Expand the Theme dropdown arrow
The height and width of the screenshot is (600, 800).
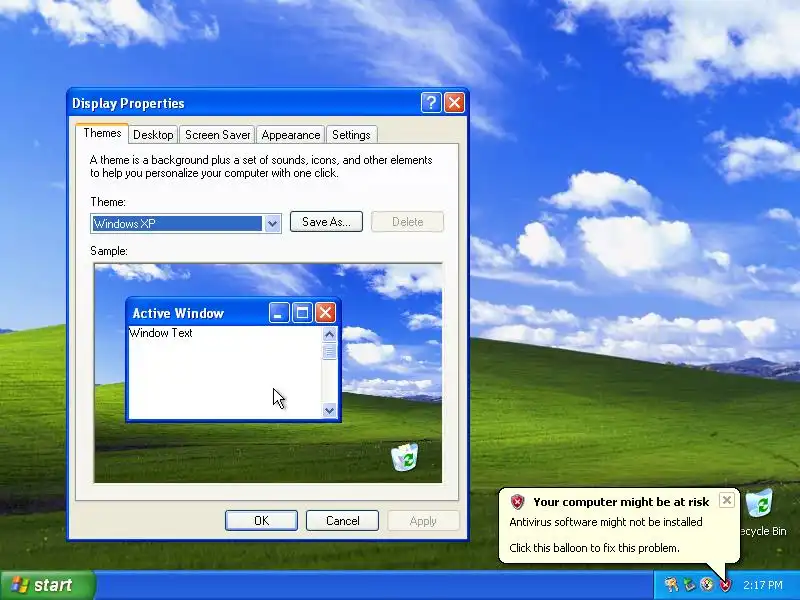pyautogui.click(x=272, y=223)
